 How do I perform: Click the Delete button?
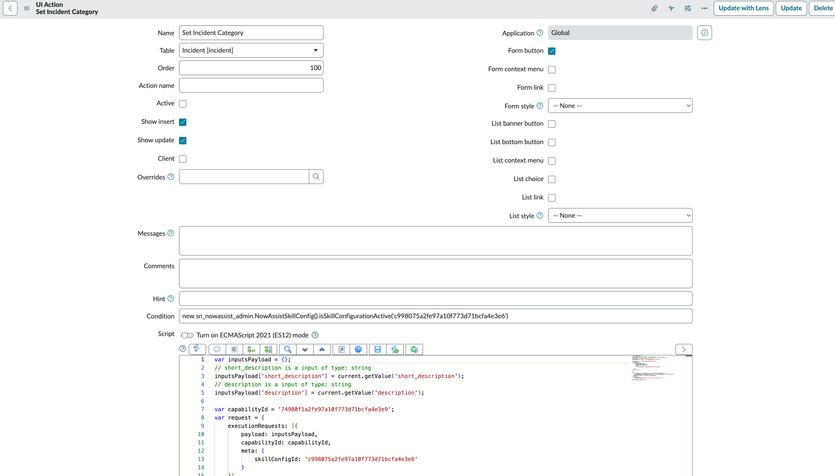pos(822,8)
